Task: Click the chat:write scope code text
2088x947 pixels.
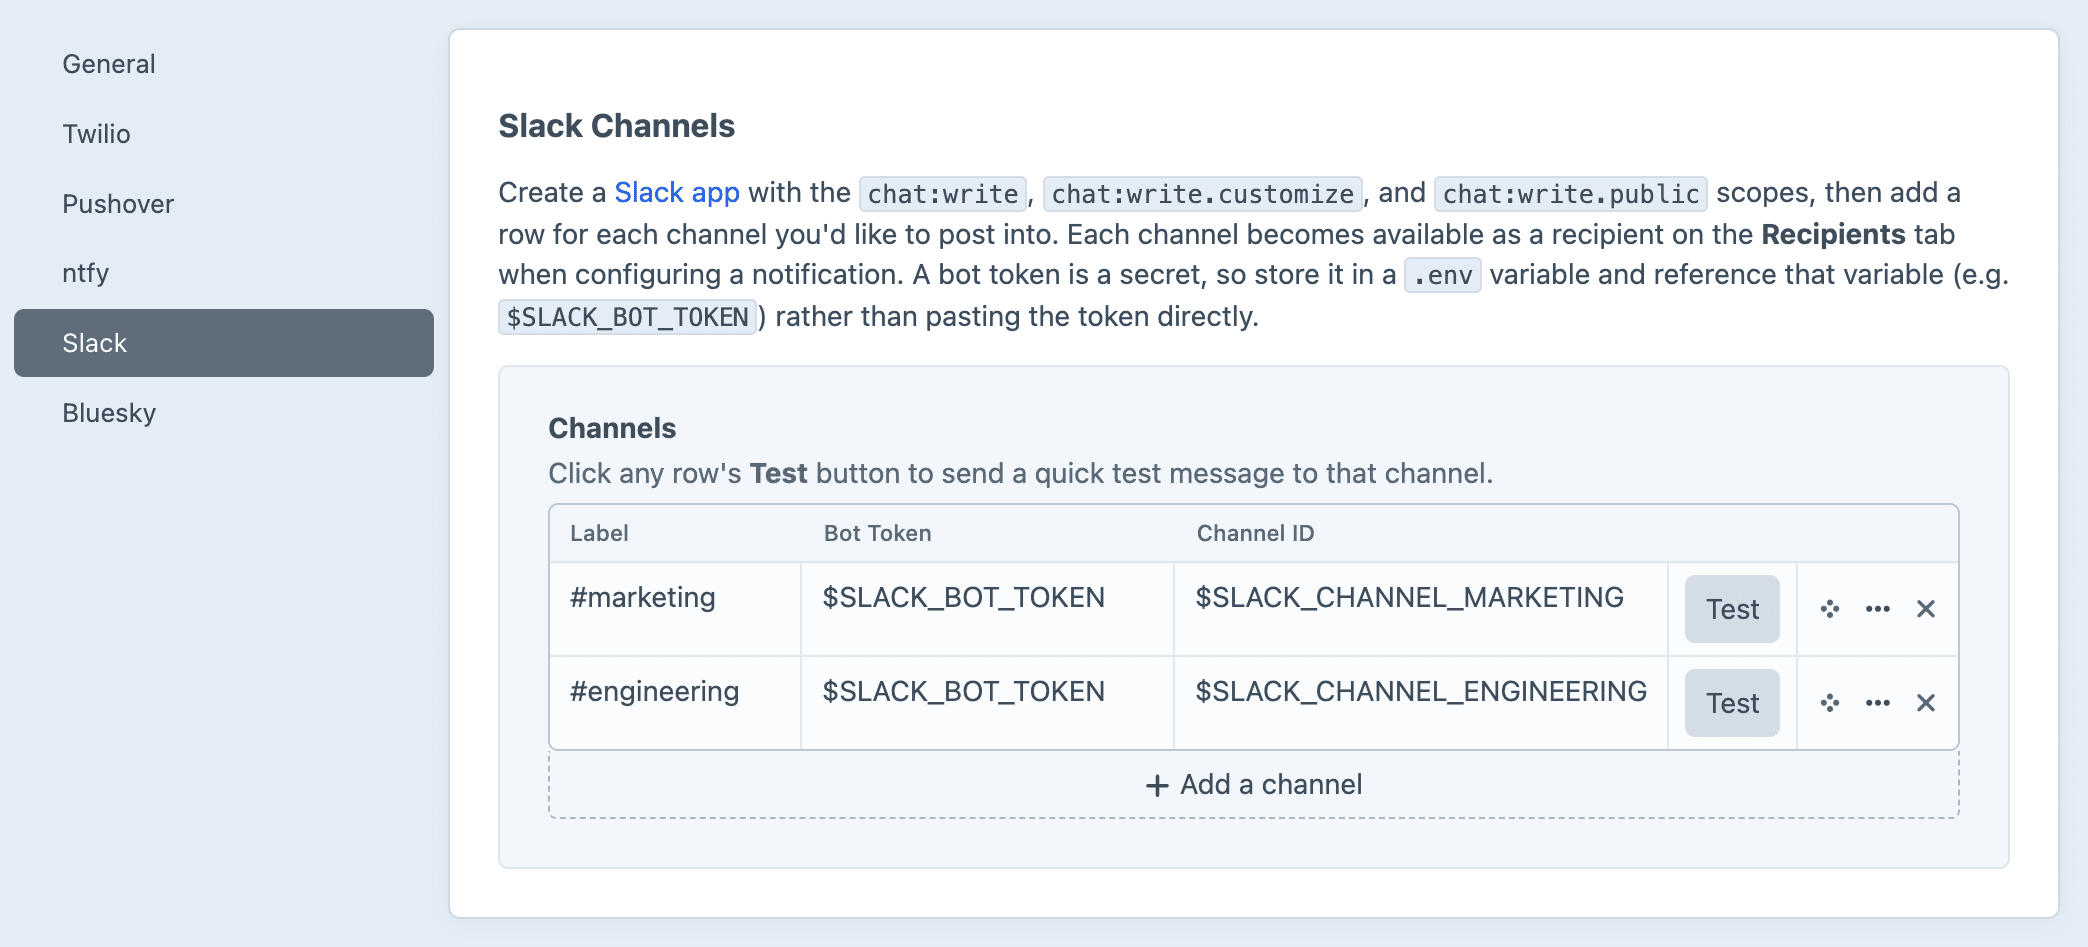Action: point(943,193)
